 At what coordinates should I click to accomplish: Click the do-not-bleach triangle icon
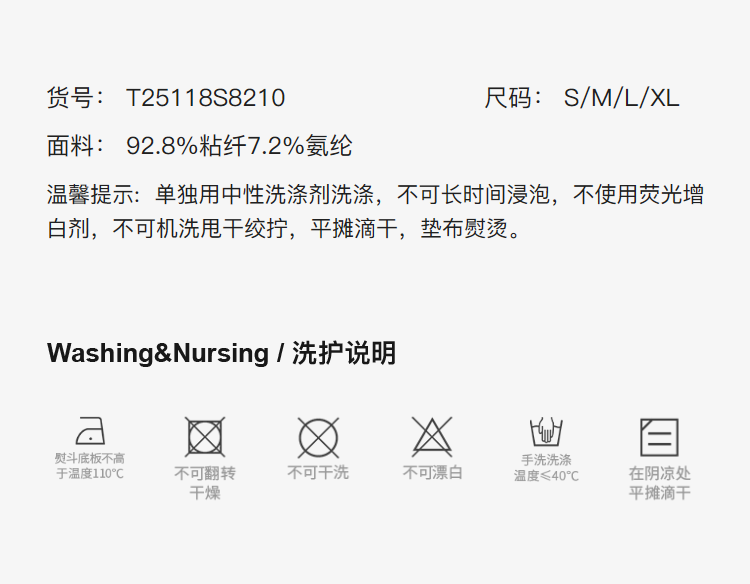[x=432, y=436]
